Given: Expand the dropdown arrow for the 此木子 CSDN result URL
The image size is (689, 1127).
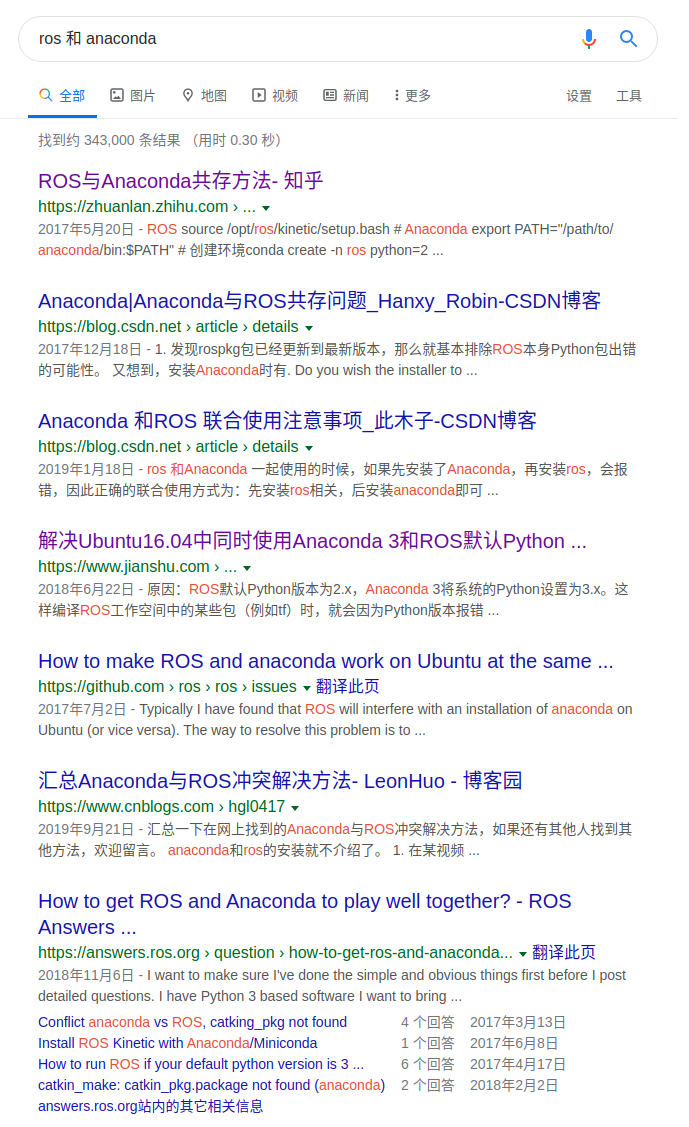Looking at the screenshot, I should point(309,448).
